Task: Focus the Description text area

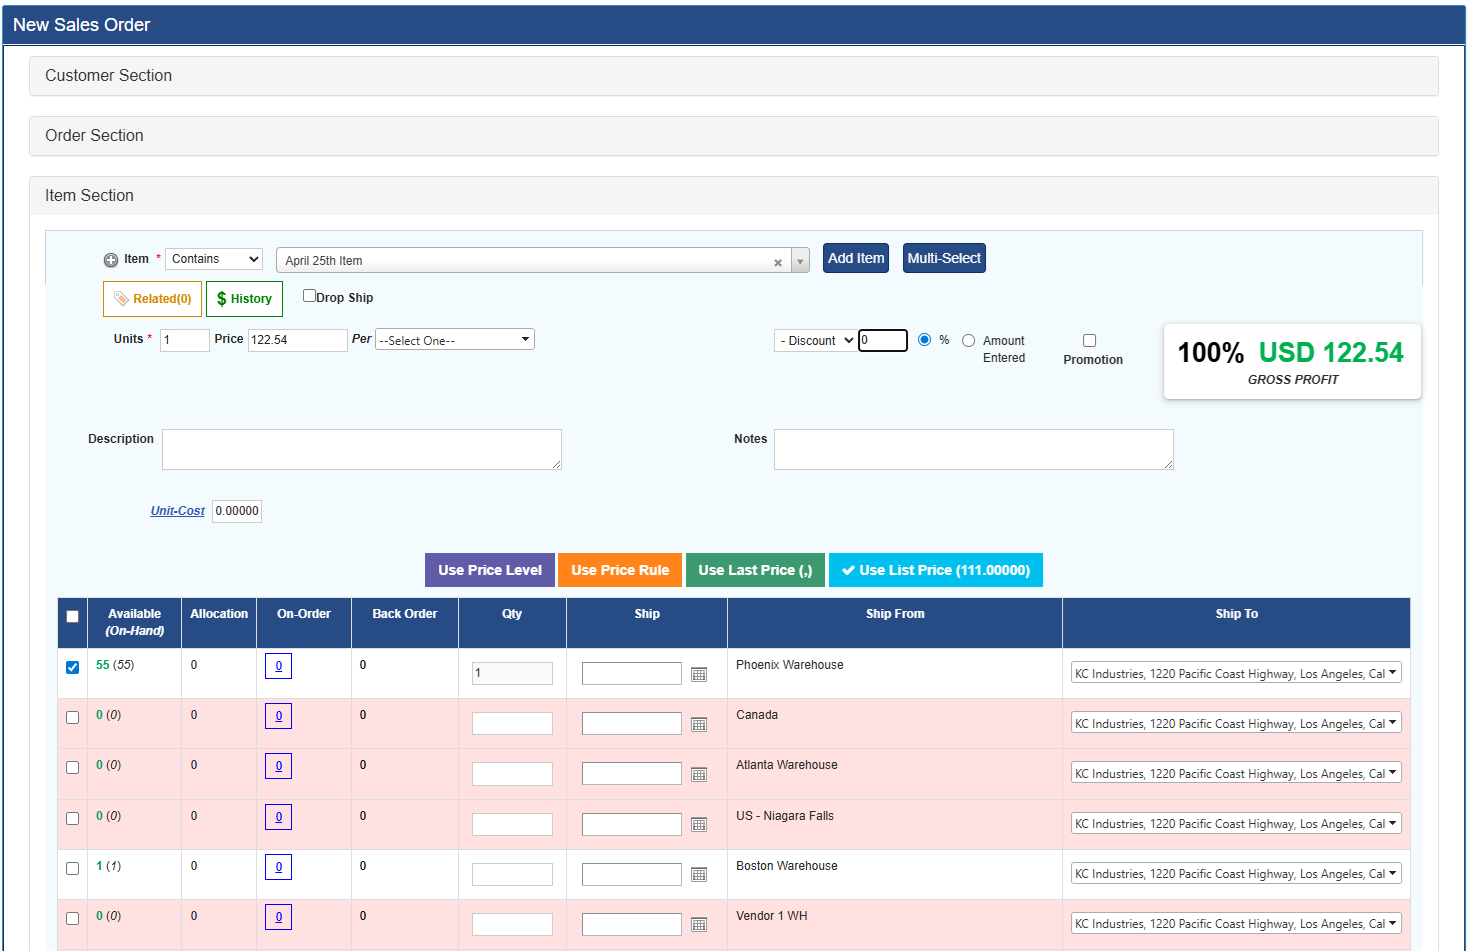Action: tap(362, 450)
